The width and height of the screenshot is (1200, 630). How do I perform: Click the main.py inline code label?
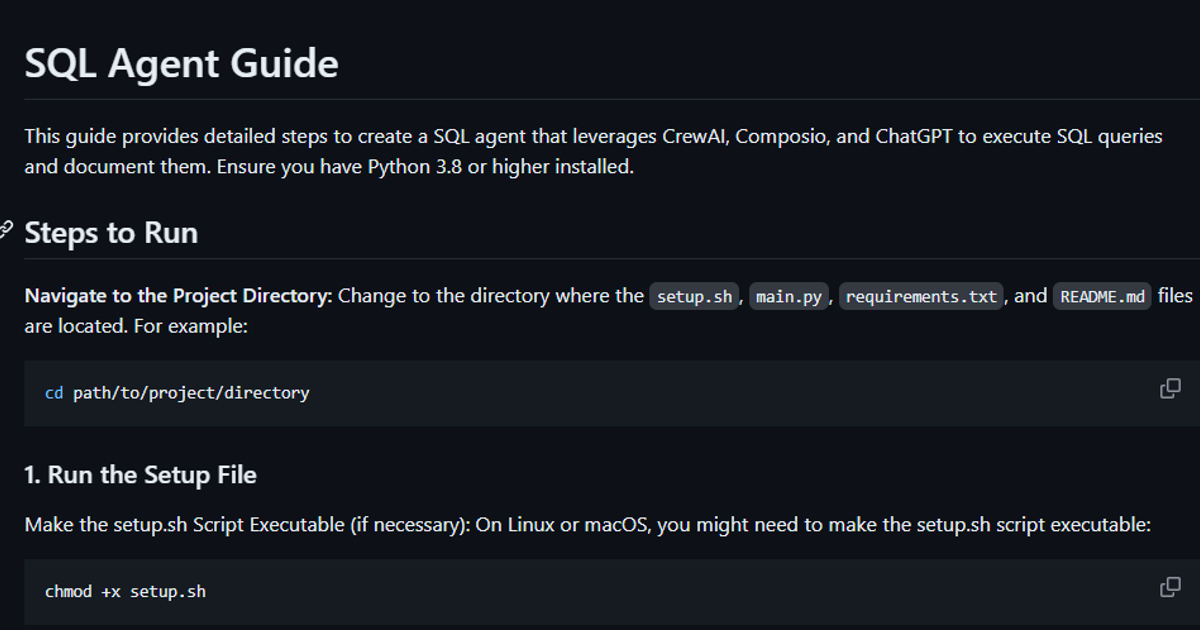pyautogui.click(x=789, y=297)
